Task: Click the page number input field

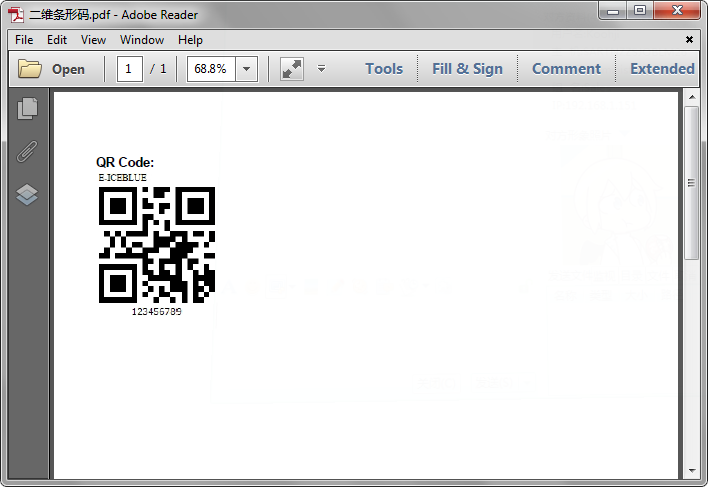Action: [x=130, y=69]
